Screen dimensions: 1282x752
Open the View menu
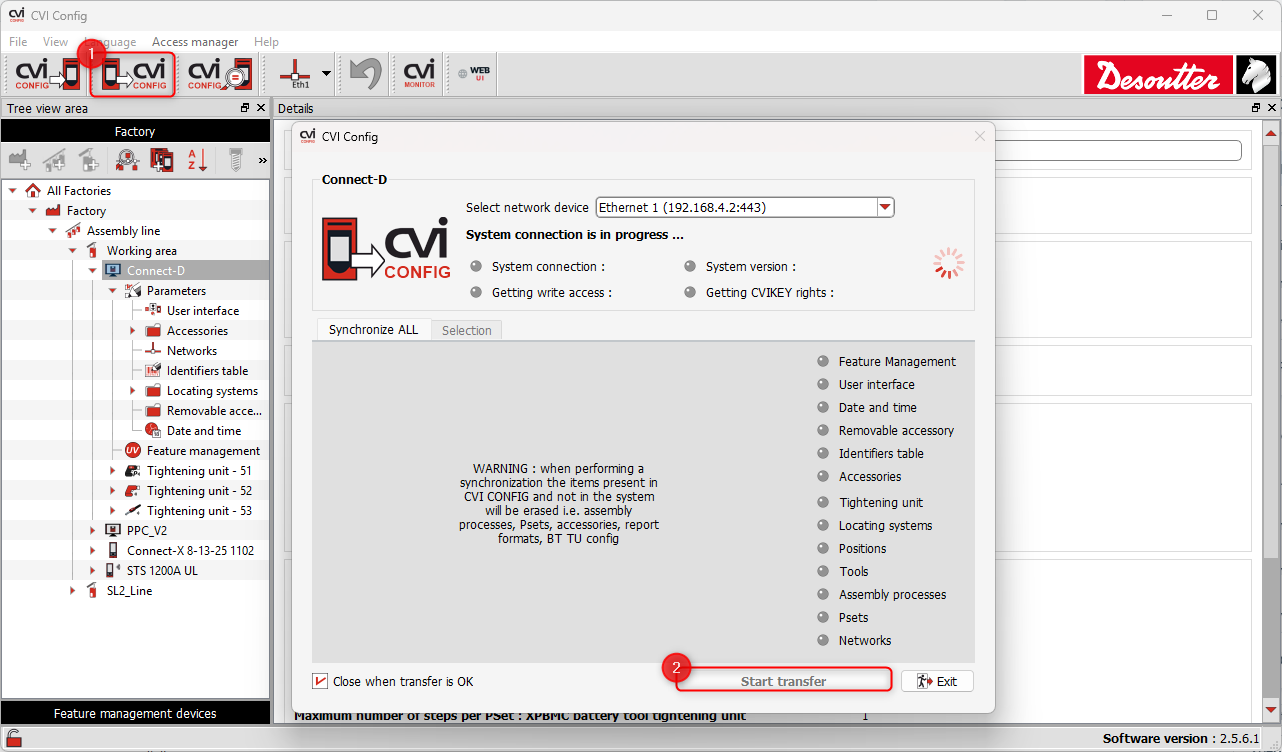(x=55, y=42)
